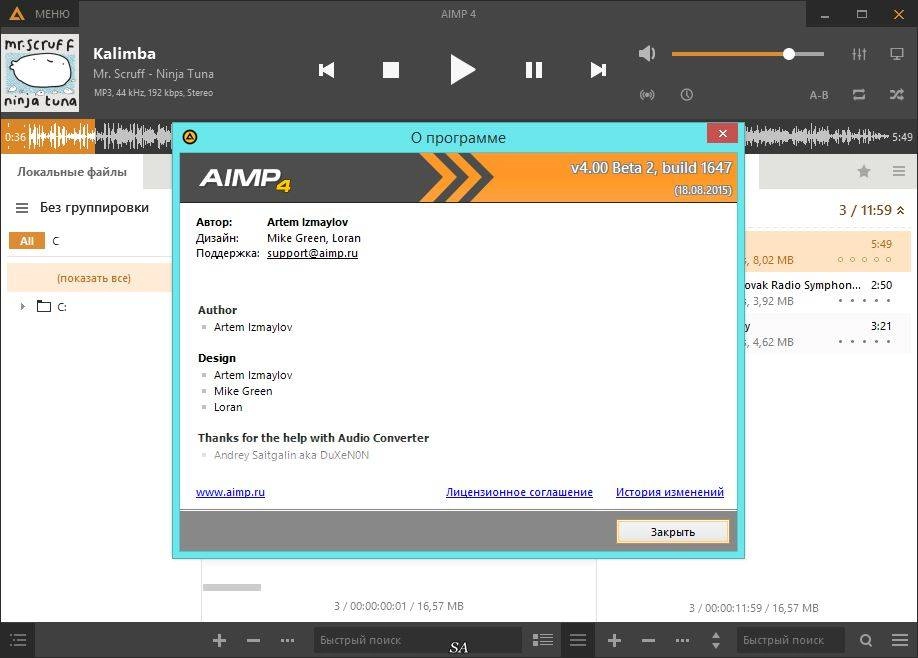The height and width of the screenshot is (658, 918).
Task: Open the scheduler clock icon
Action: 687,94
